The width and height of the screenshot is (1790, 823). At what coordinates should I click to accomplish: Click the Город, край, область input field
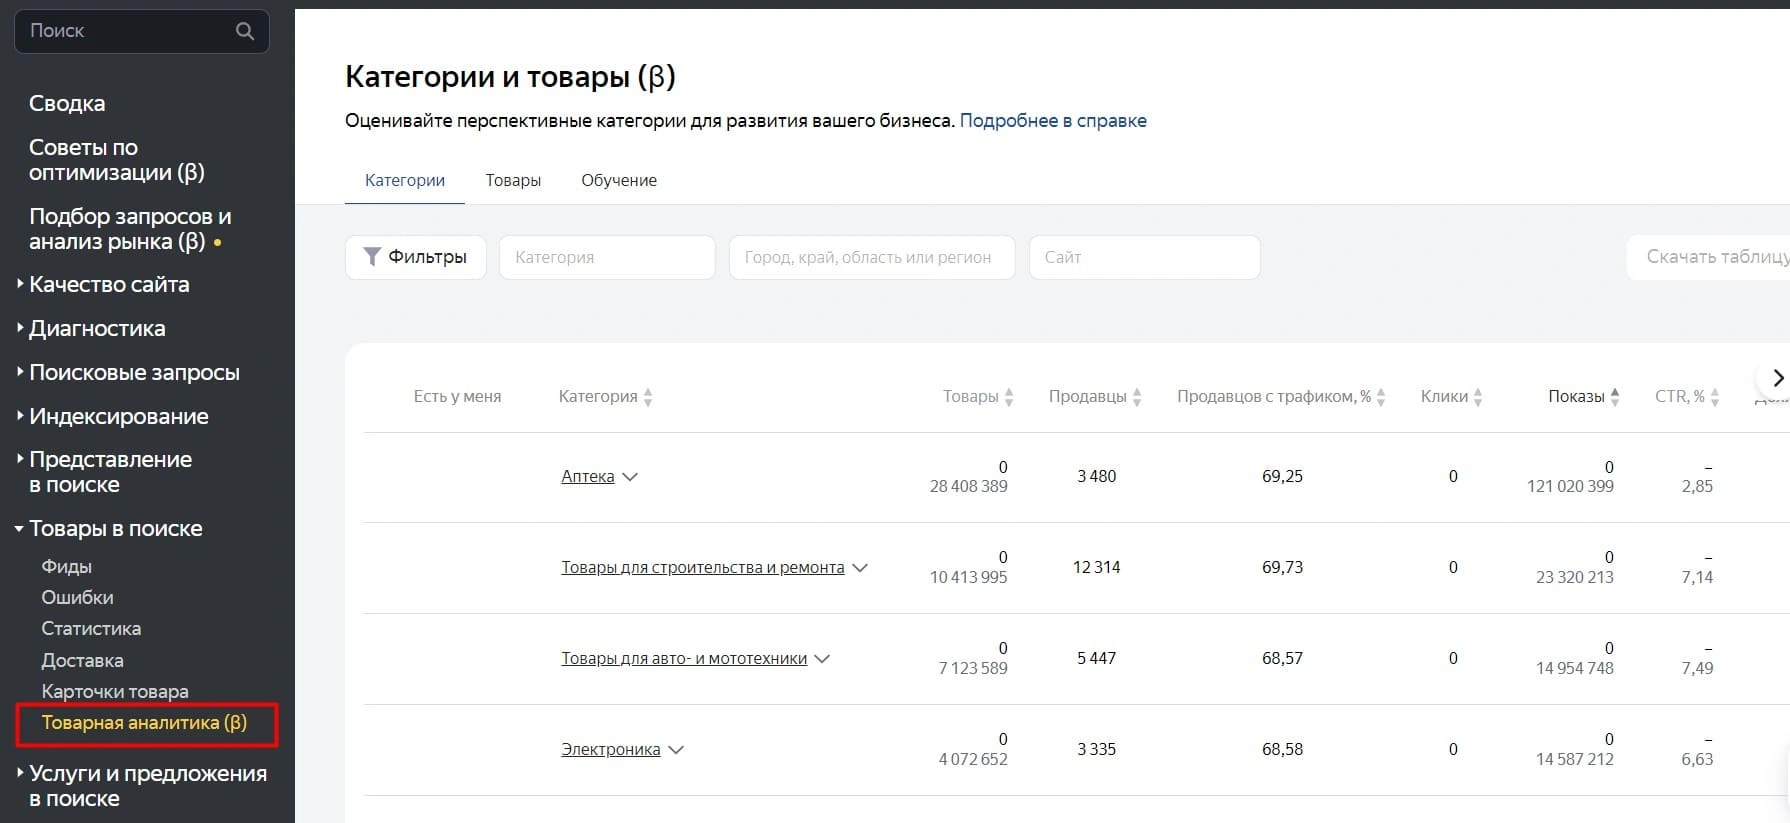click(871, 257)
